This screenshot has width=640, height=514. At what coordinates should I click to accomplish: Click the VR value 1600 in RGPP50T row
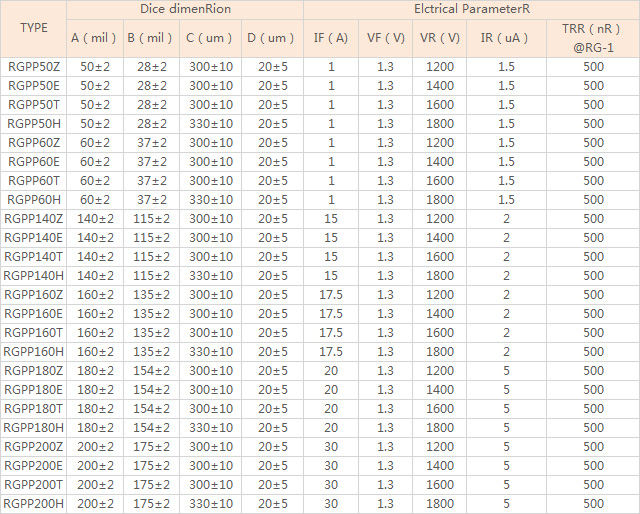click(440, 105)
